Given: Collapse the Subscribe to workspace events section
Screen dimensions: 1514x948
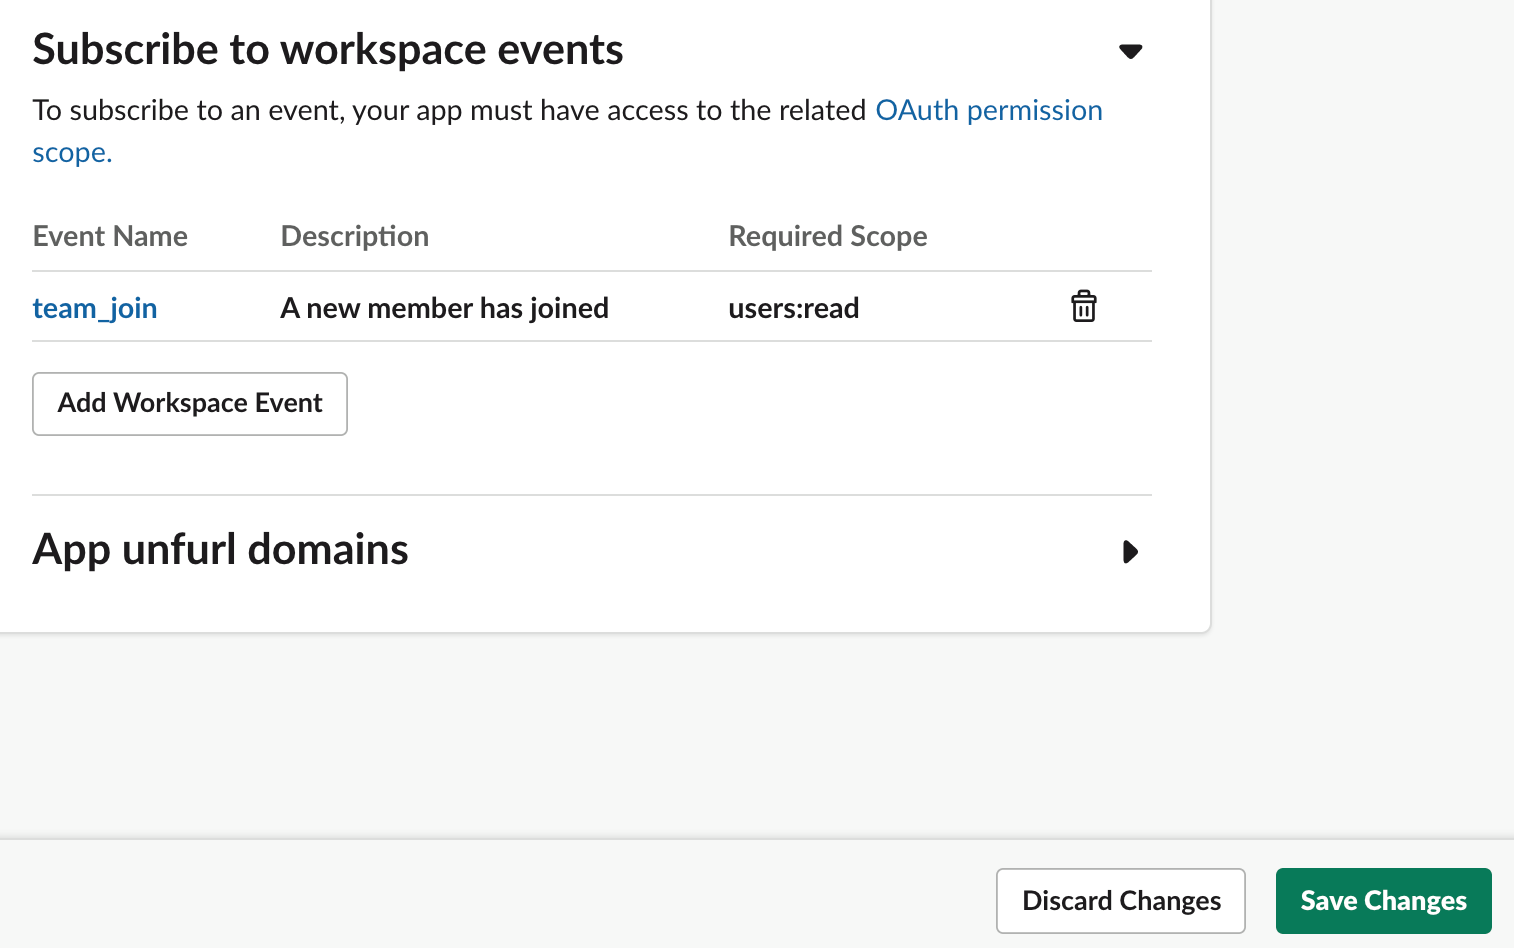Looking at the screenshot, I should point(1130,51).
